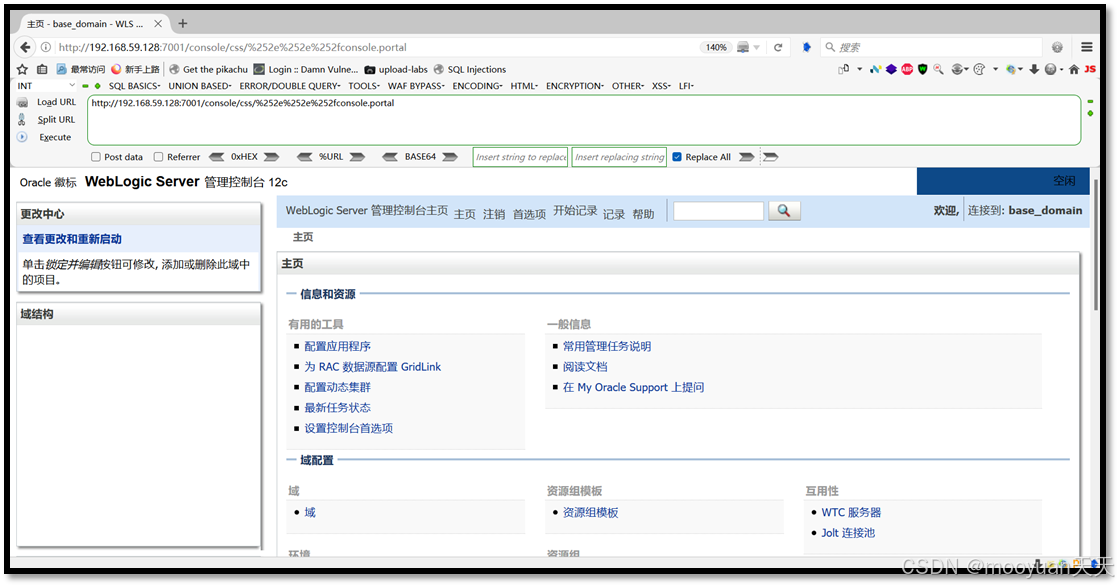Uncheck the Replace All checkbox
The width and height of the screenshot is (1119, 587).
(x=677, y=157)
